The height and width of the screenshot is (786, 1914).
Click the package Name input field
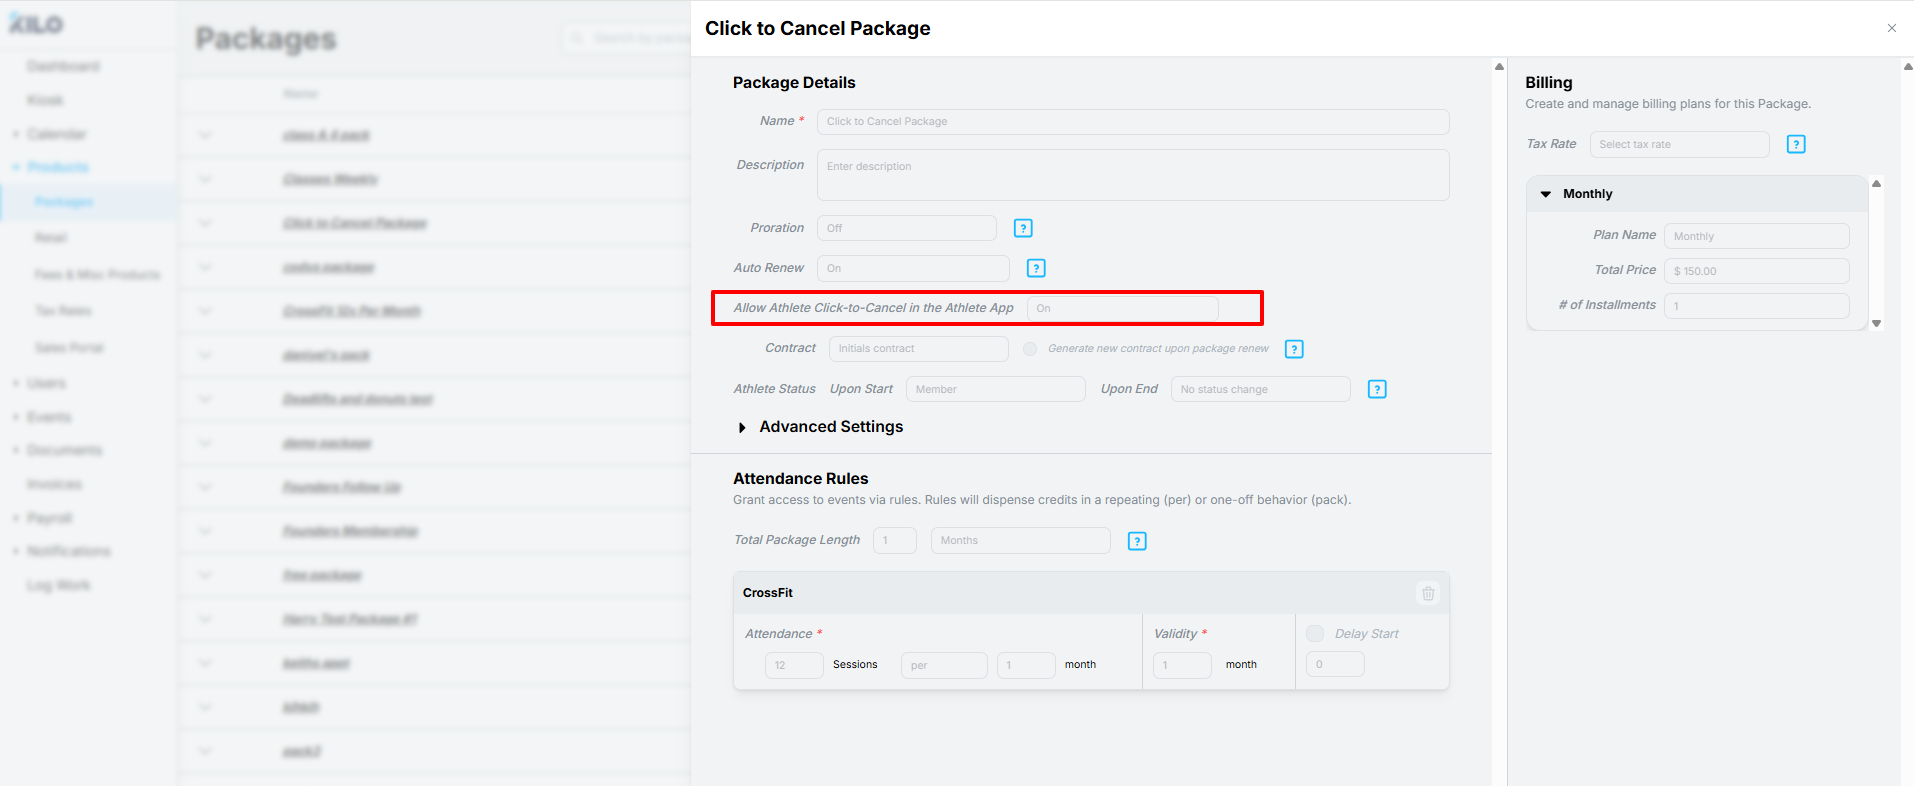tap(1133, 121)
